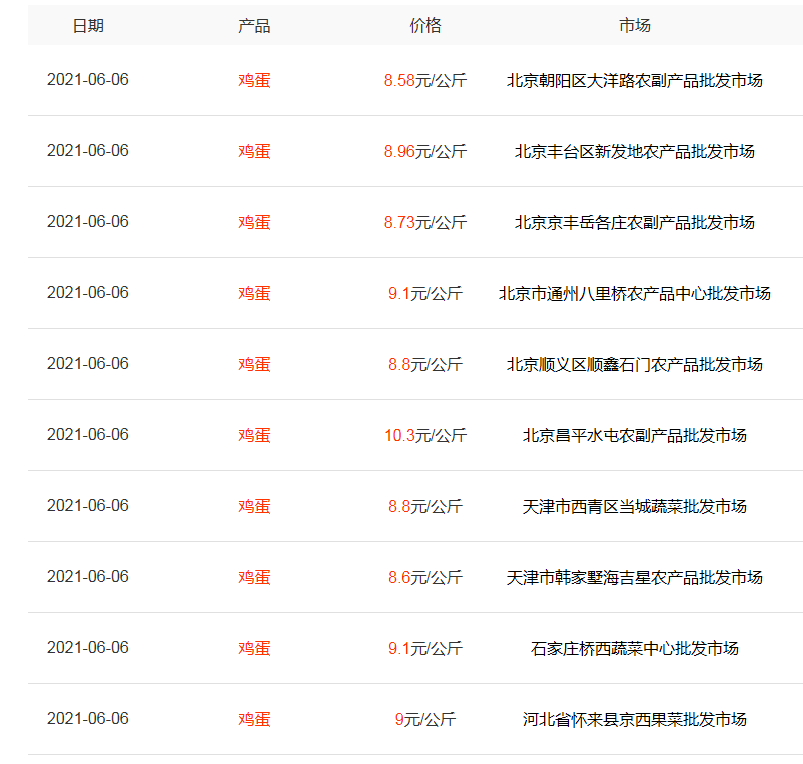Select market 北京丰台区新发地农产品批发市场
Viewport: 803px width, 764px height.
tap(635, 152)
